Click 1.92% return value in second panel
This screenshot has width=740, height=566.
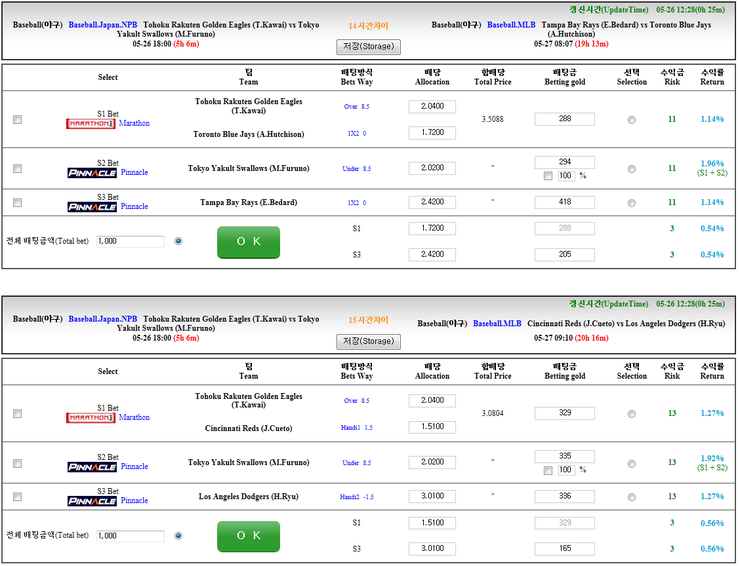coord(712,458)
